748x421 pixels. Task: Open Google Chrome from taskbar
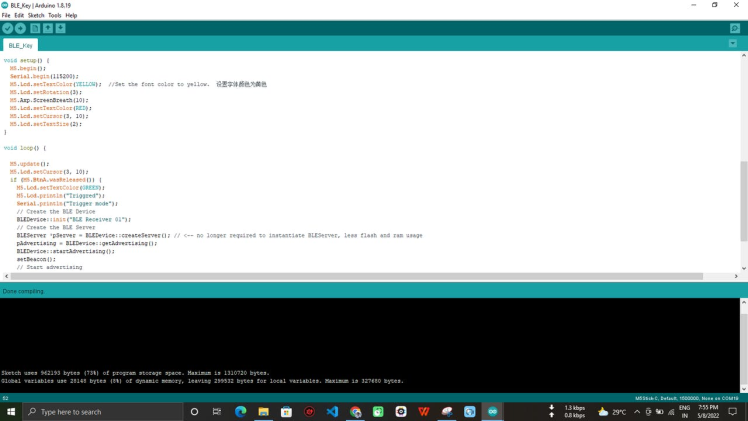[355, 411]
